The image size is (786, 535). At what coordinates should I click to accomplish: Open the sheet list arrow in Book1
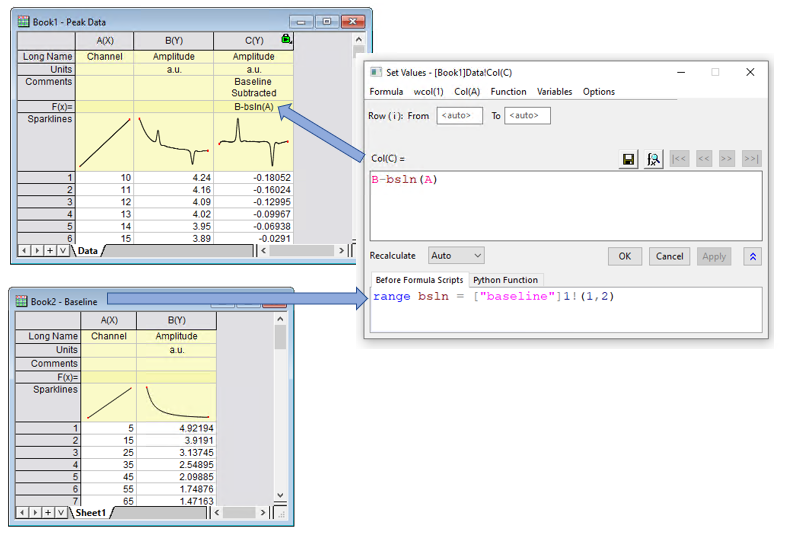62,250
